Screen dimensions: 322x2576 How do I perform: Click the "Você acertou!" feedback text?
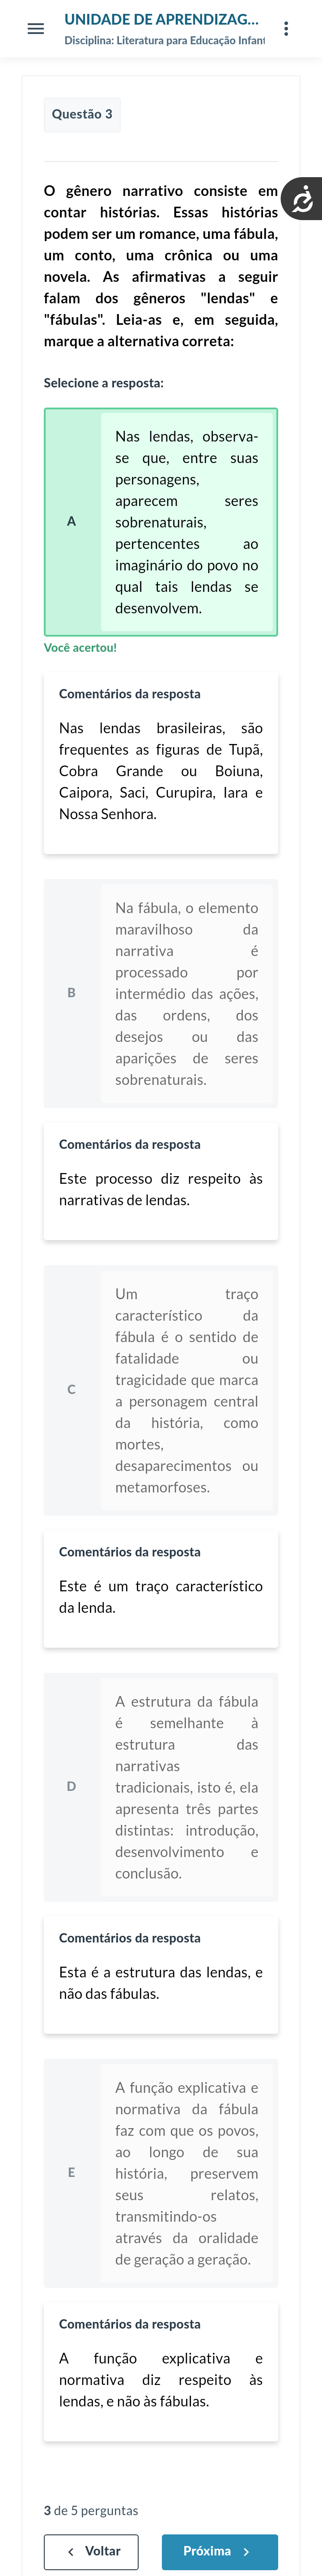click(x=80, y=648)
